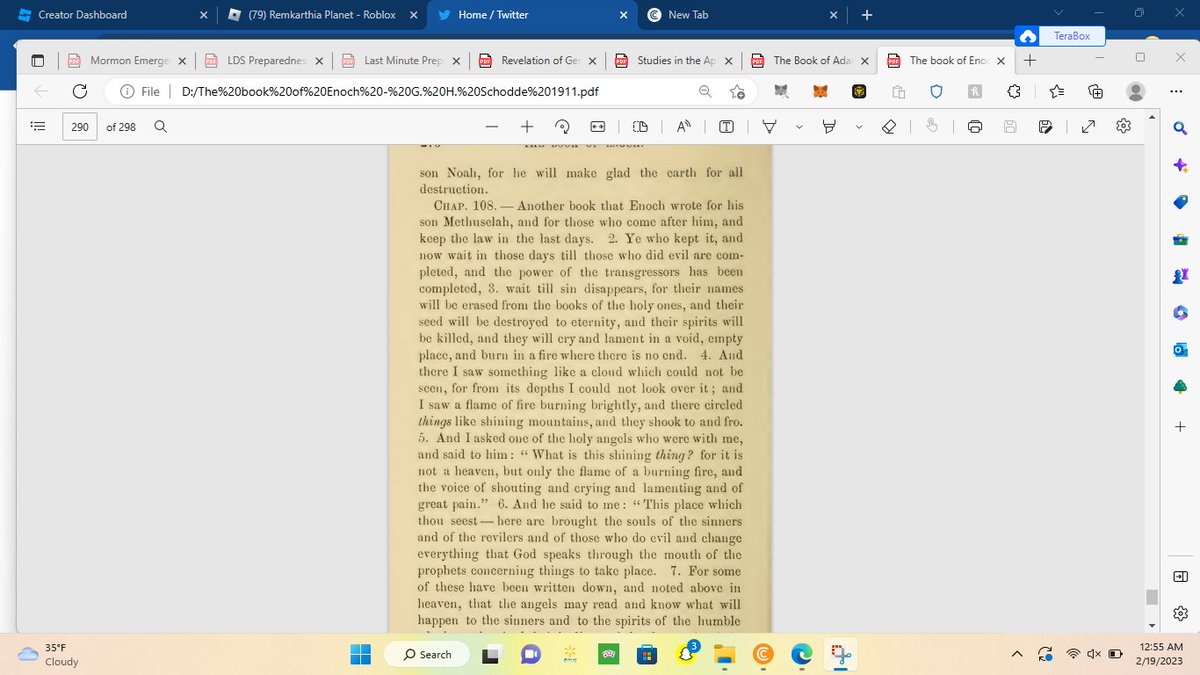Zoom out the PDF page
1200x675 pixels.
tap(492, 127)
